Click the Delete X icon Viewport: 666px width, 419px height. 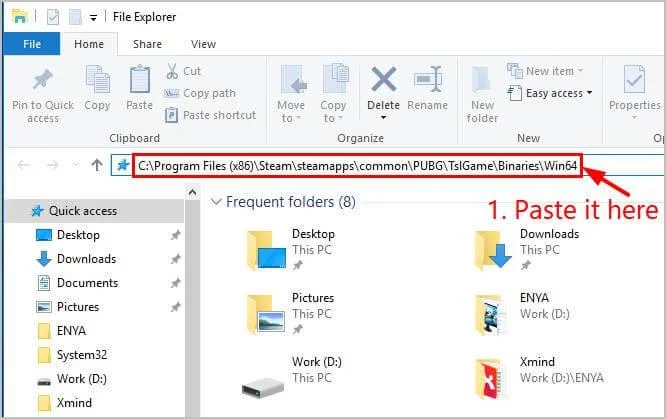pyautogui.click(x=384, y=79)
